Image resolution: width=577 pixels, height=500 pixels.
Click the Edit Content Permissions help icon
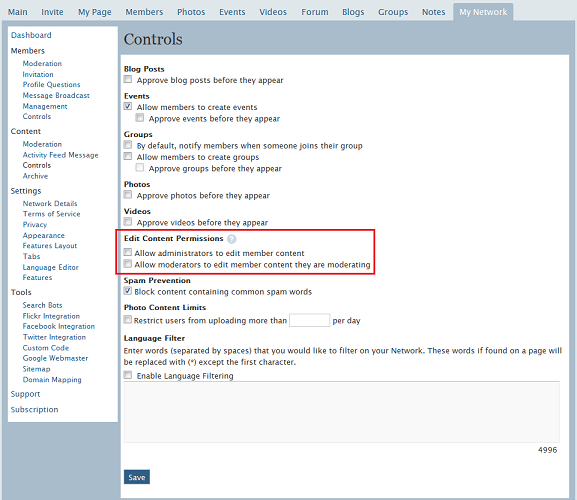pos(231,239)
